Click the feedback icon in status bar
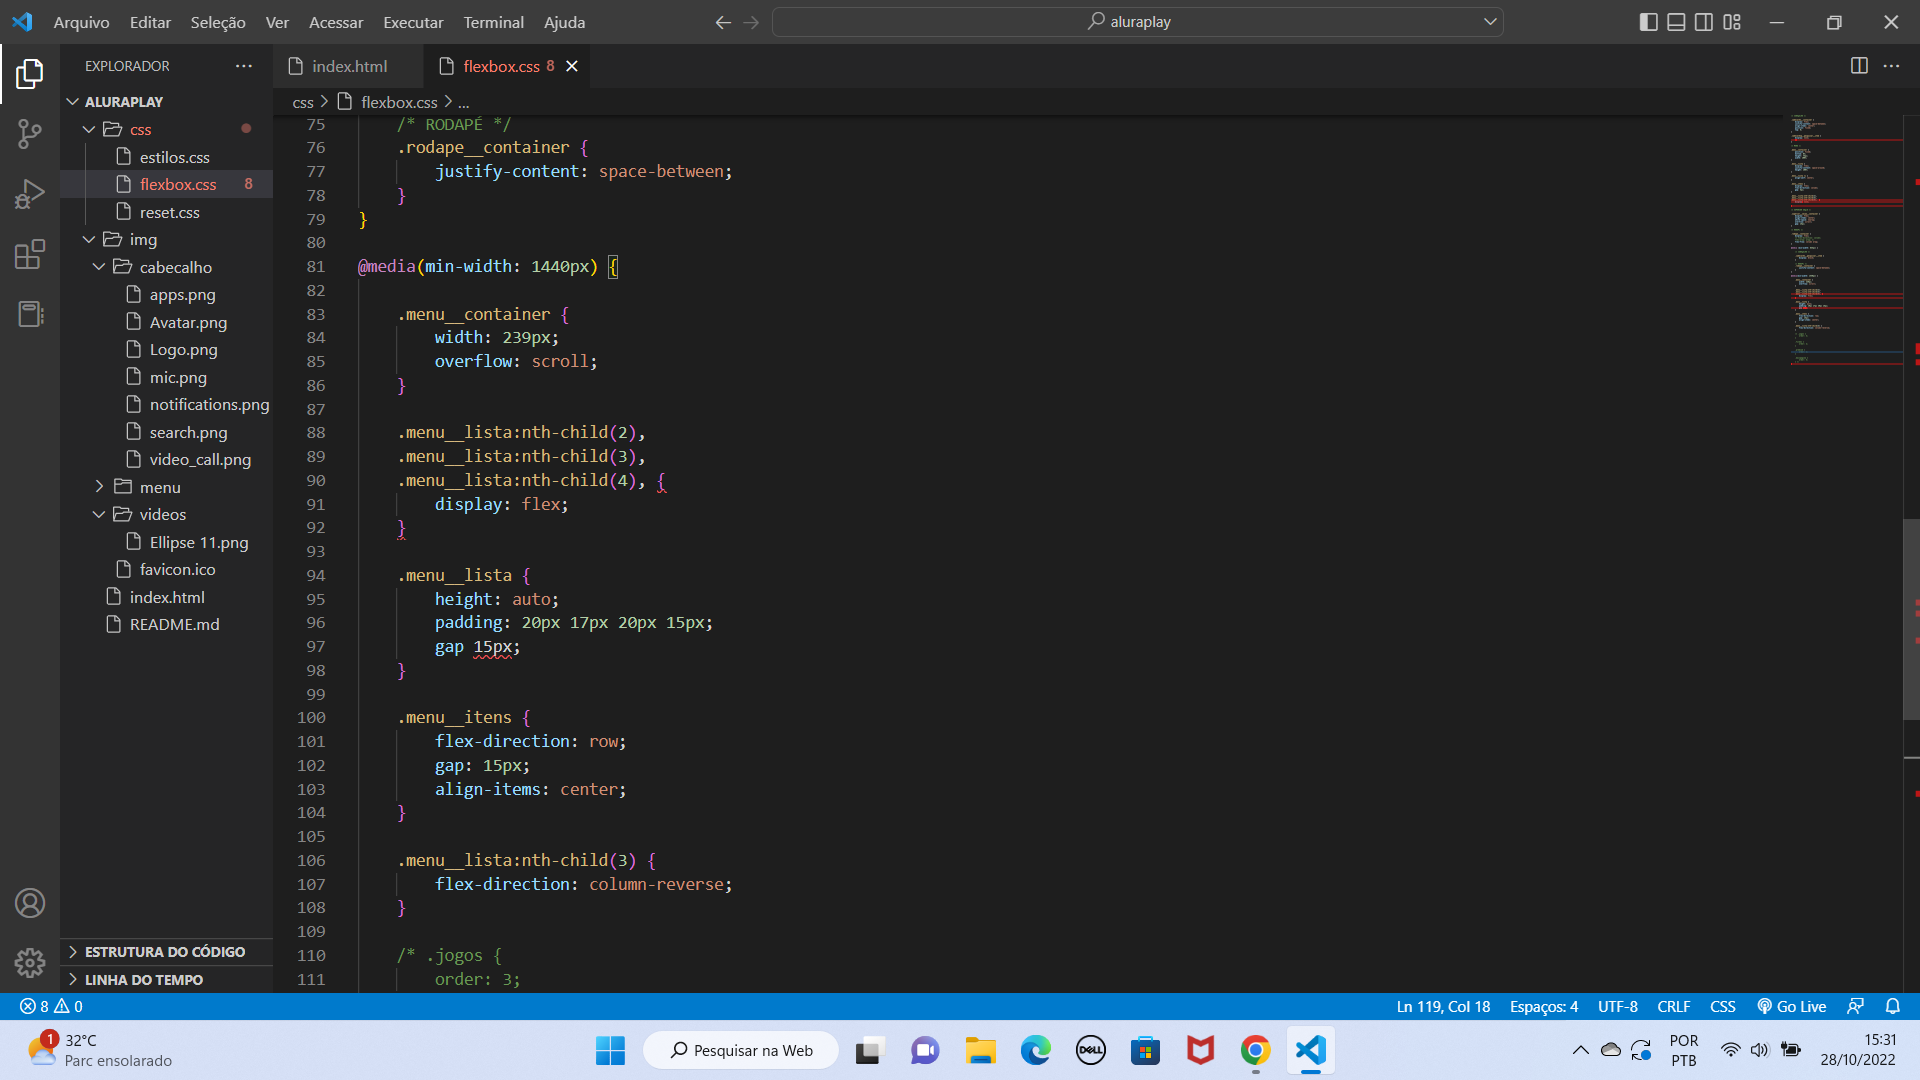Viewport: 1920px width, 1080px height. coord(1855,1006)
